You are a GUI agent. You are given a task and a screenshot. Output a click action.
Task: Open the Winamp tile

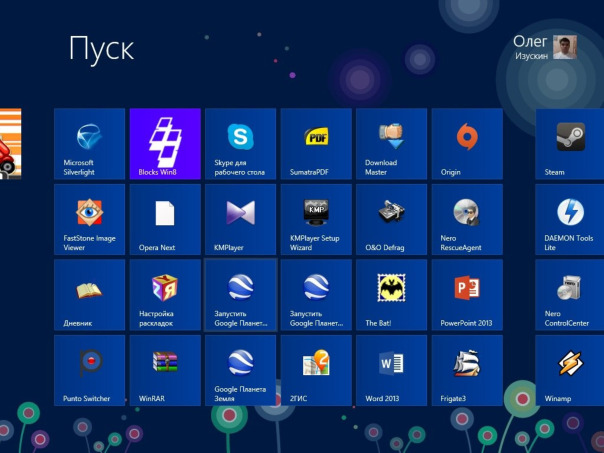pyautogui.click(x=570, y=370)
